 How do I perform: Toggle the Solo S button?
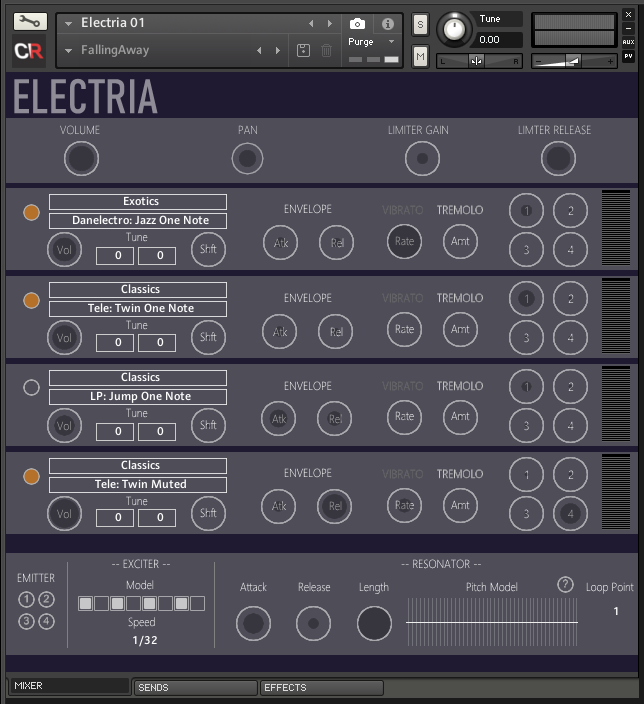(420, 24)
